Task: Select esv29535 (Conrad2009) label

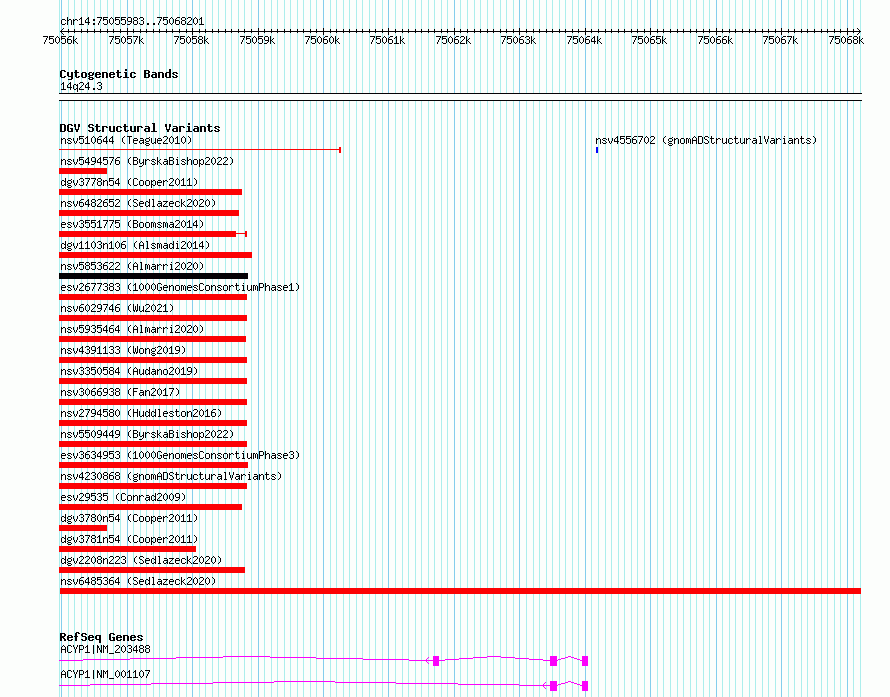Action: point(123,497)
